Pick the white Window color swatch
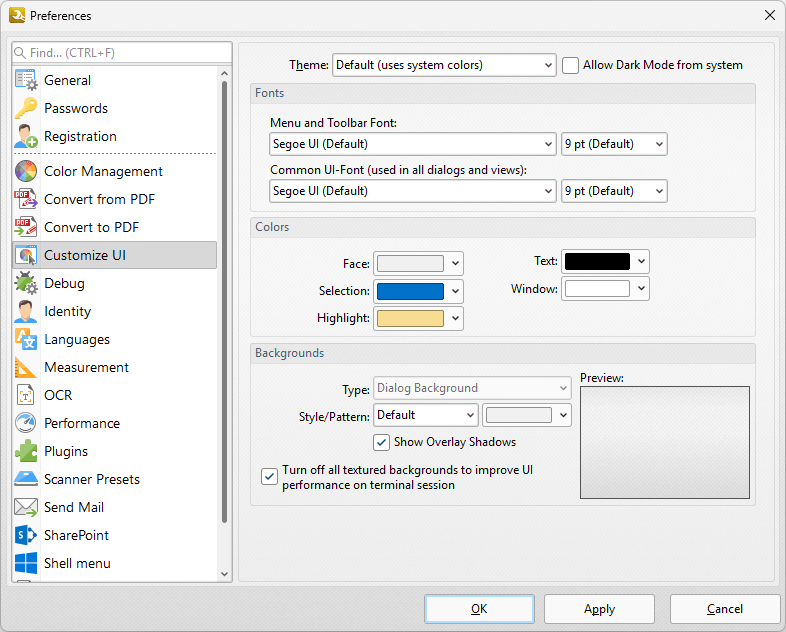The height and width of the screenshot is (632, 786). [x=598, y=289]
